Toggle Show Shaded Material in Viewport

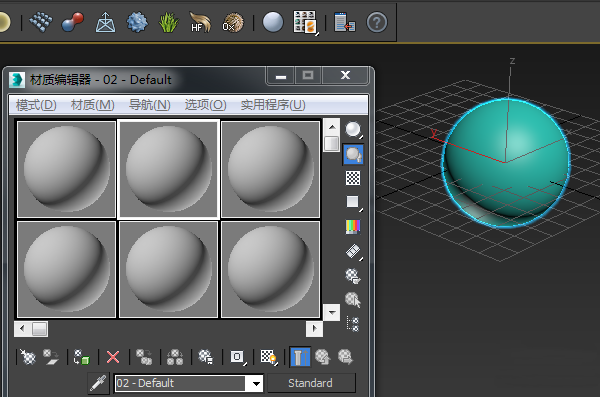click(269, 357)
